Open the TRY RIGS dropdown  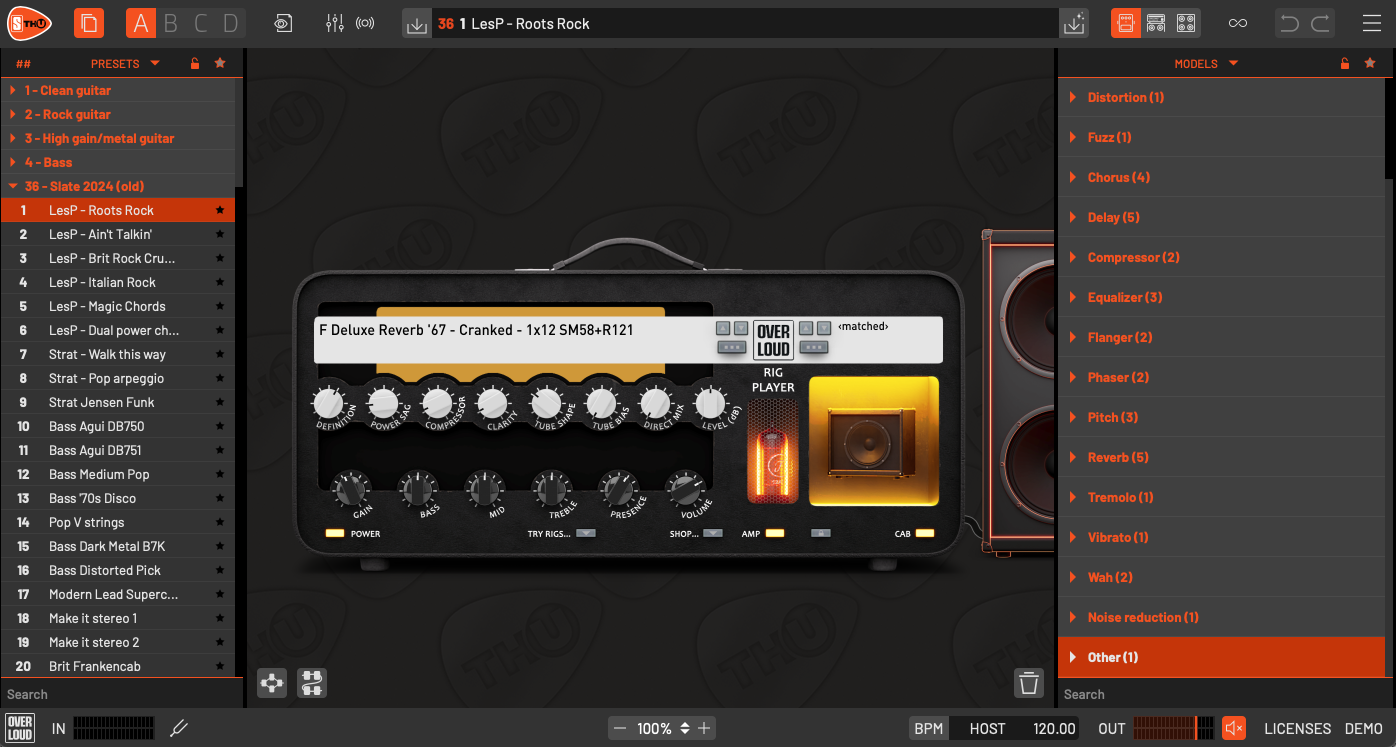click(585, 533)
